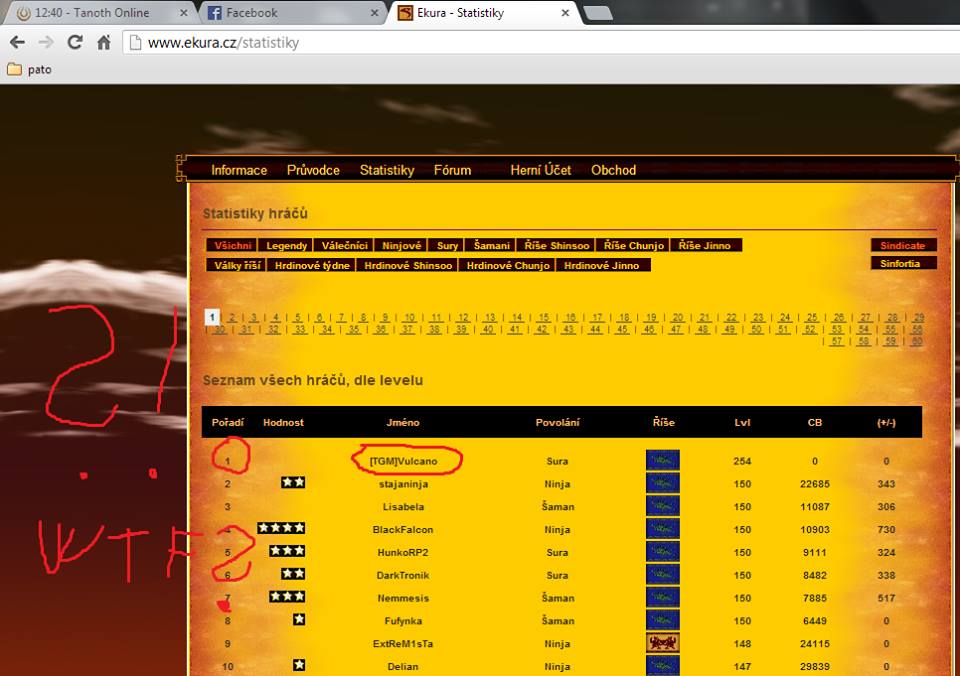Click the red kingdom flag for ExtReM1sTa
This screenshot has width=960, height=676.
click(x=662, y=643)
